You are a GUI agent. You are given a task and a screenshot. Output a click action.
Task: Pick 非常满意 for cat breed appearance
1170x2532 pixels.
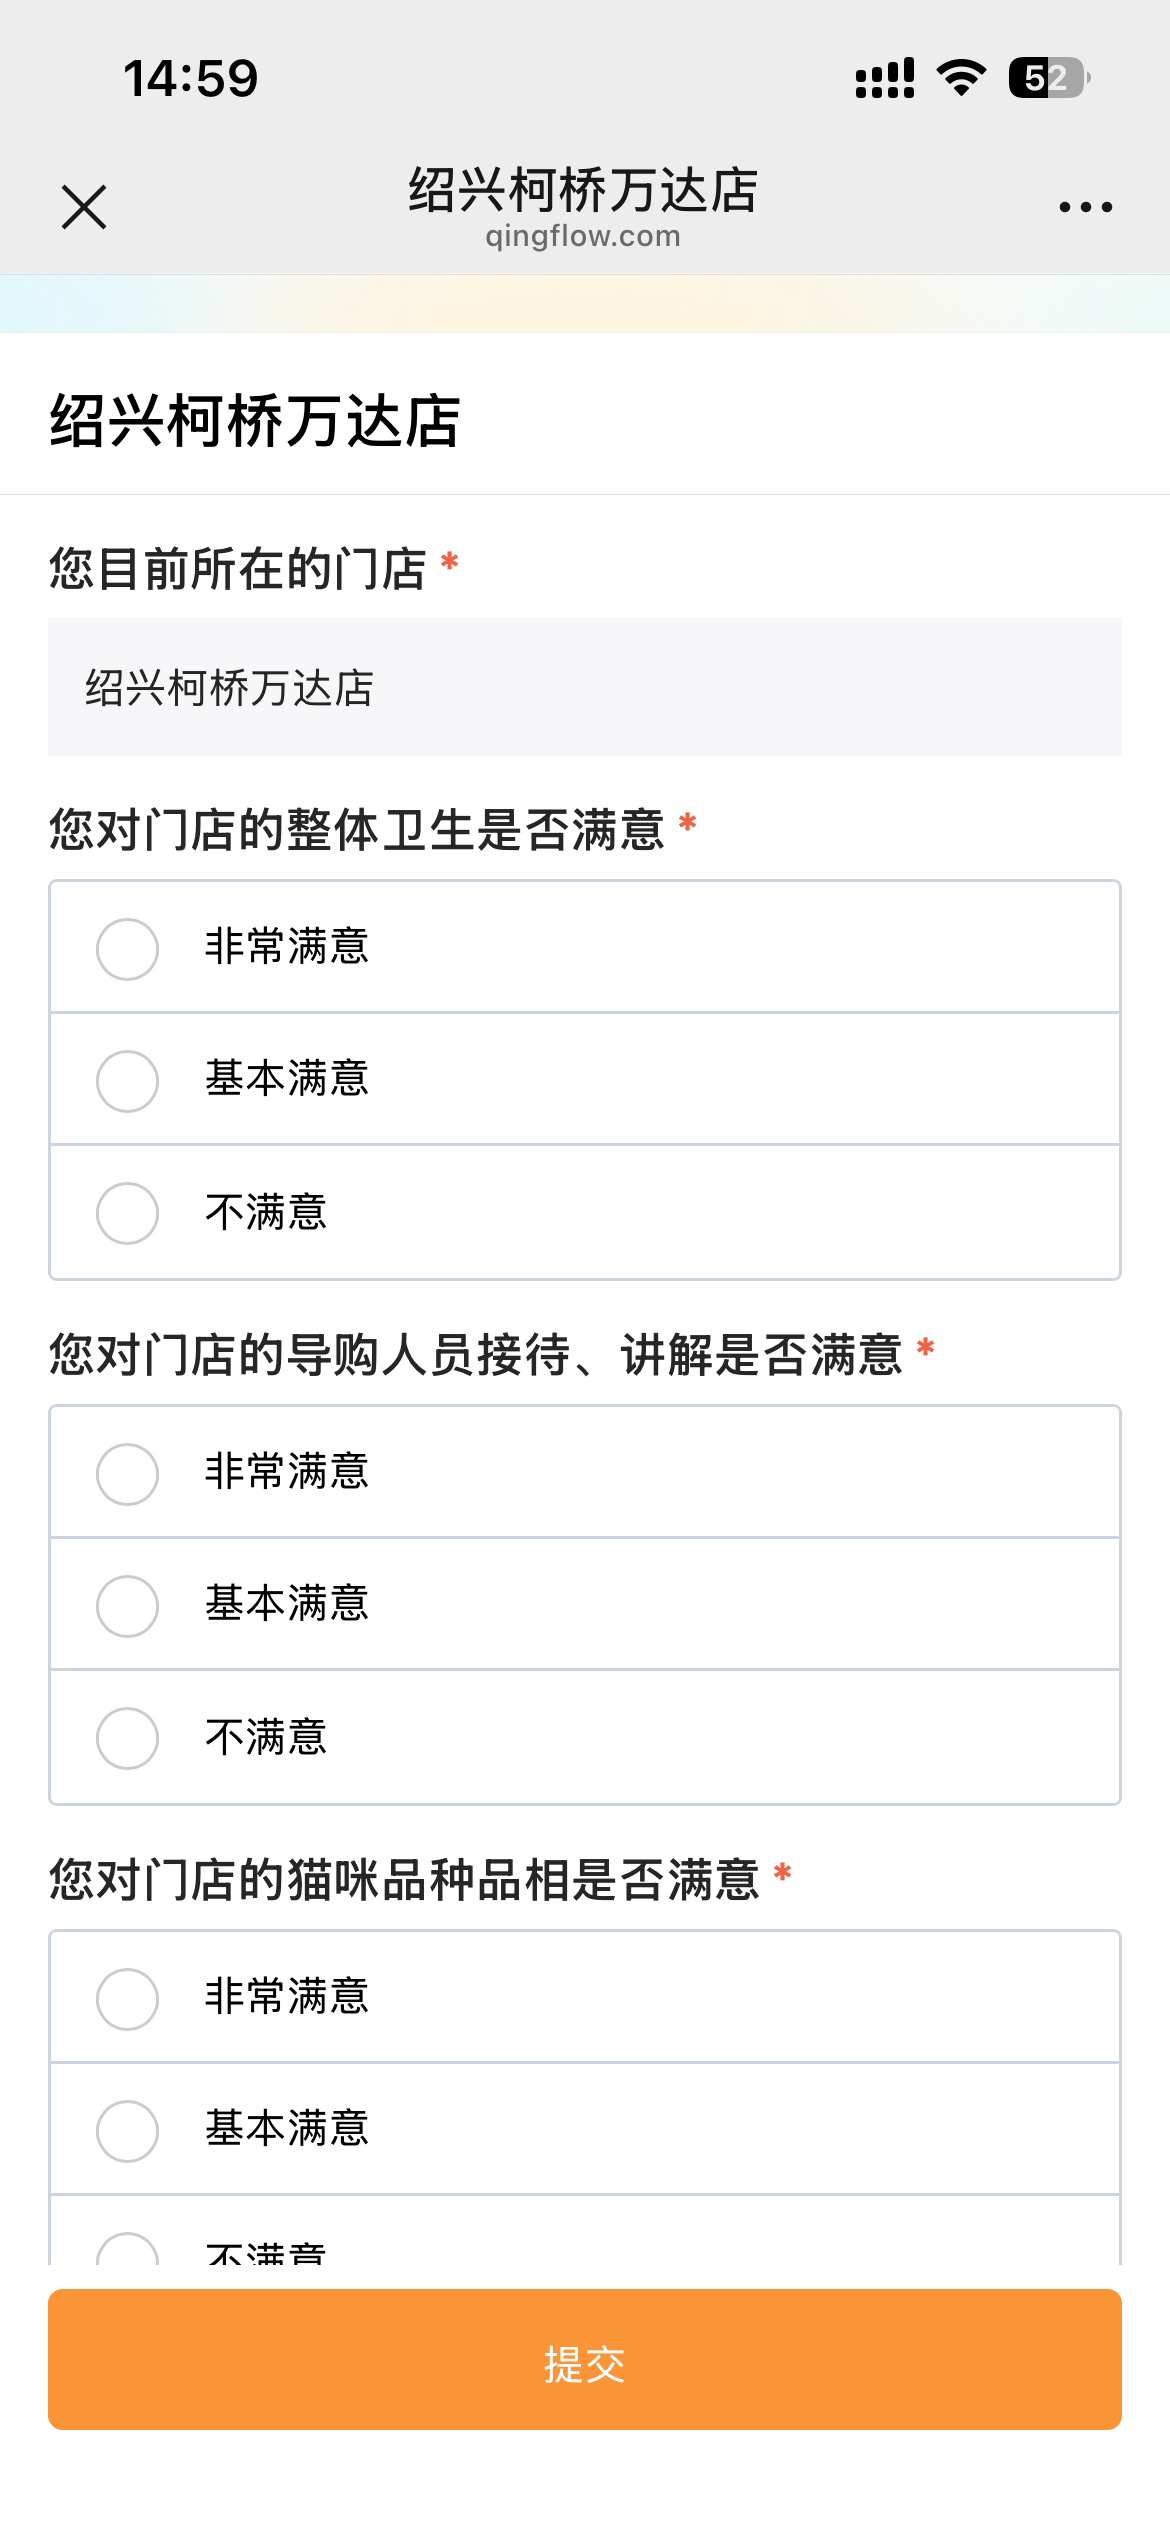pos(128,1998)
